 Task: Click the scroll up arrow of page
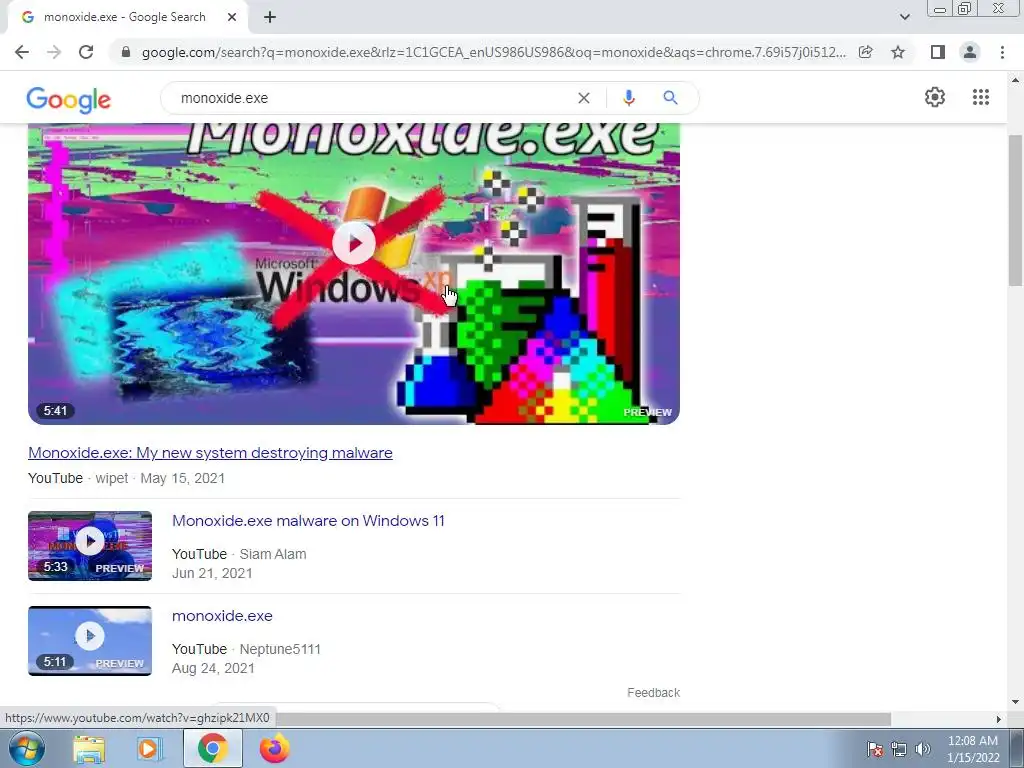coord(1015,80)
